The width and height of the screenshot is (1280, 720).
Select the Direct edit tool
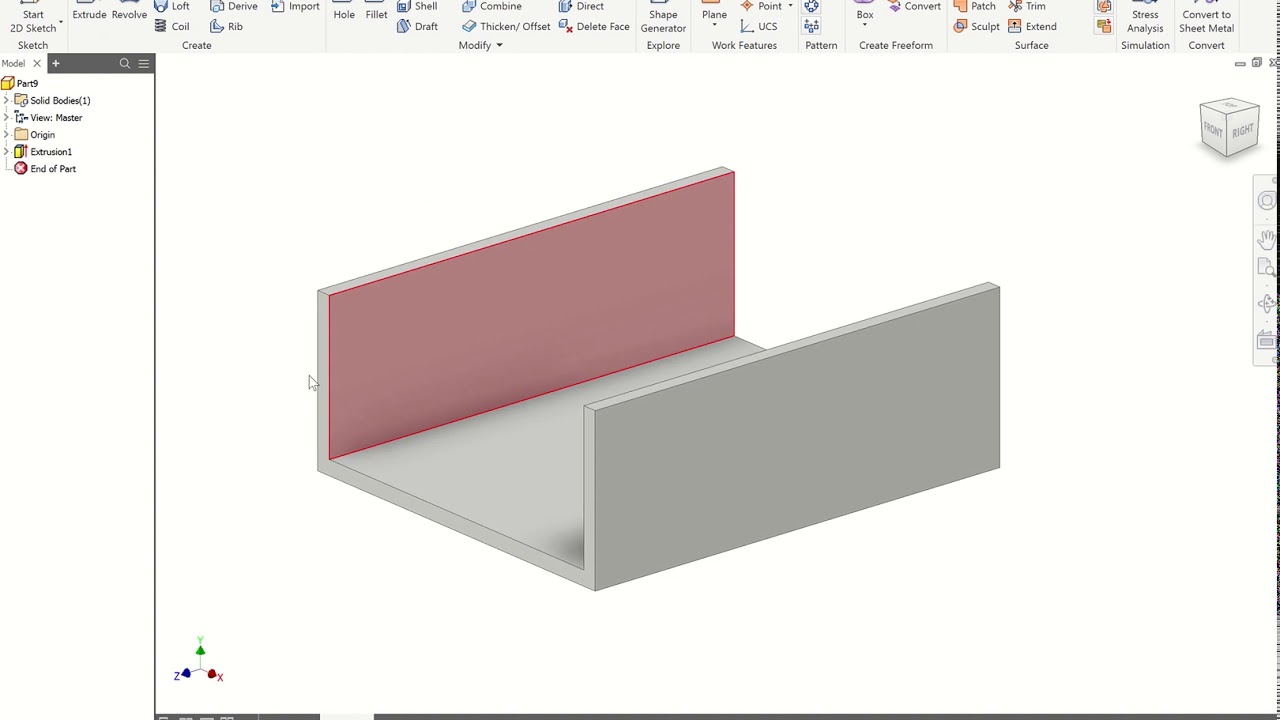click(581, 6)
